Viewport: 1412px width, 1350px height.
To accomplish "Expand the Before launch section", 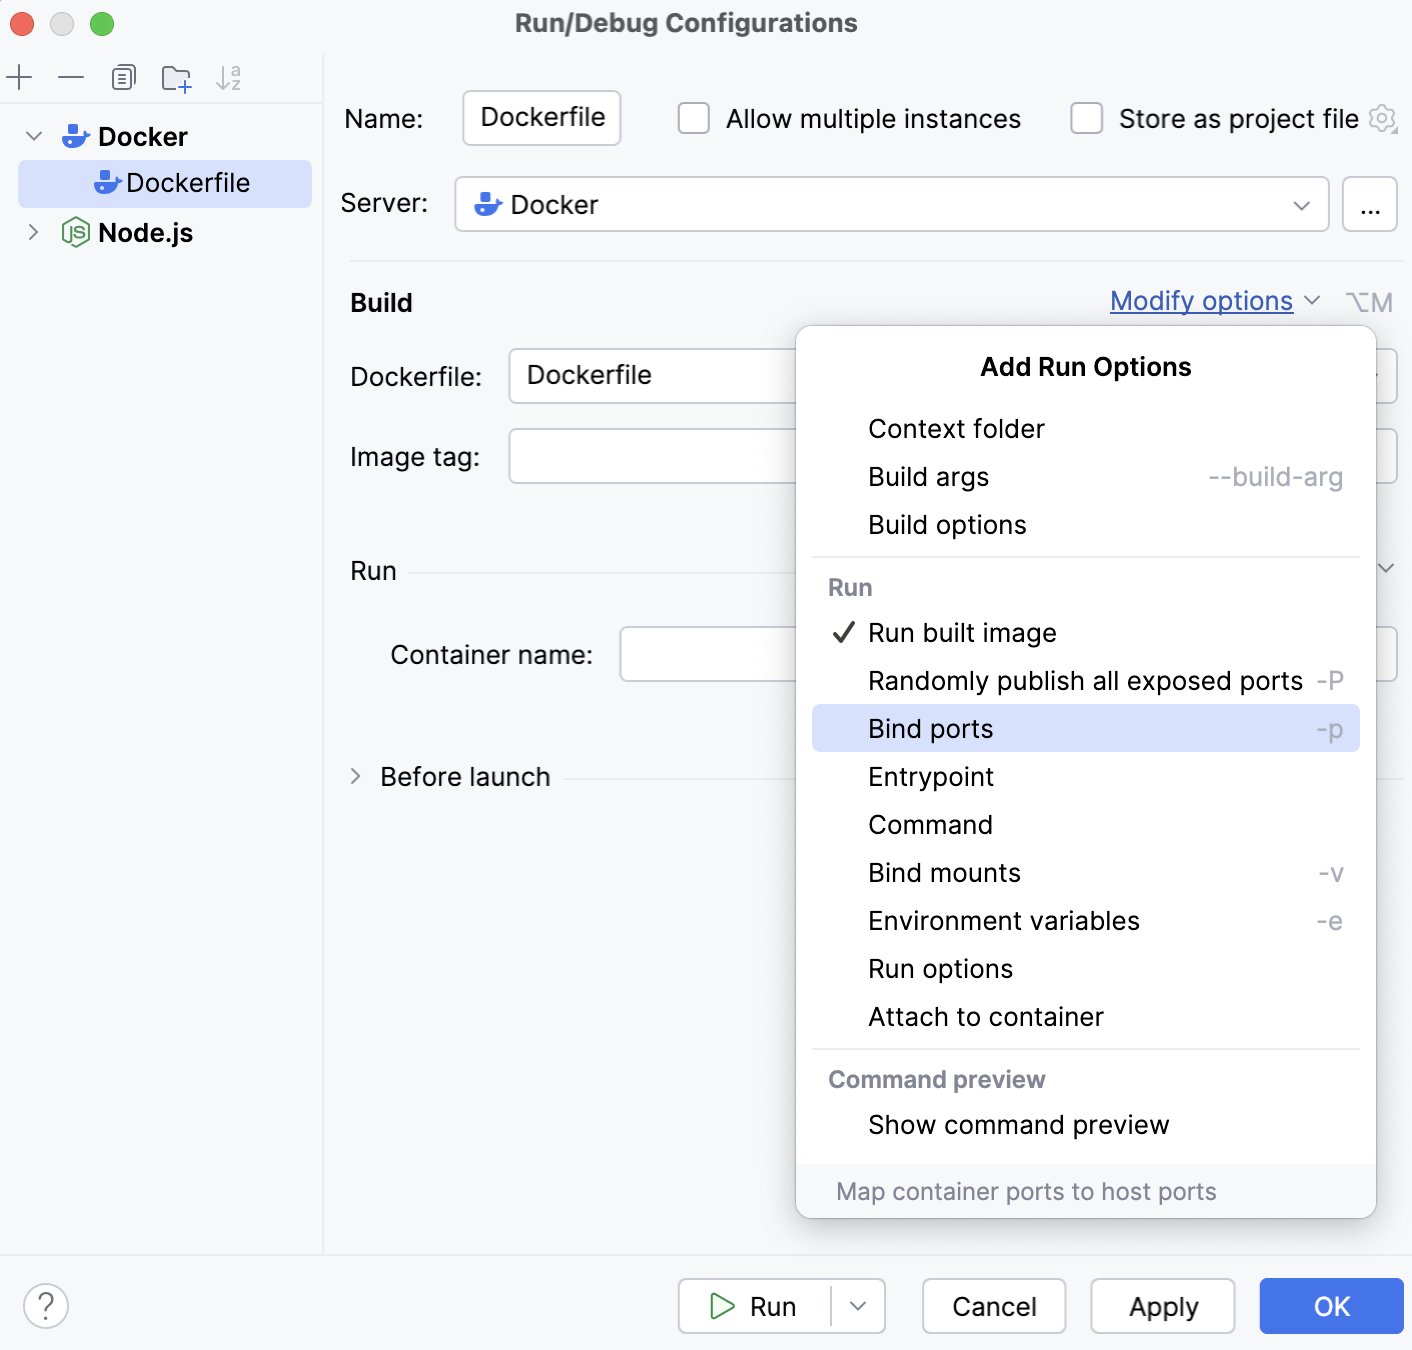I will coord(357,776).
